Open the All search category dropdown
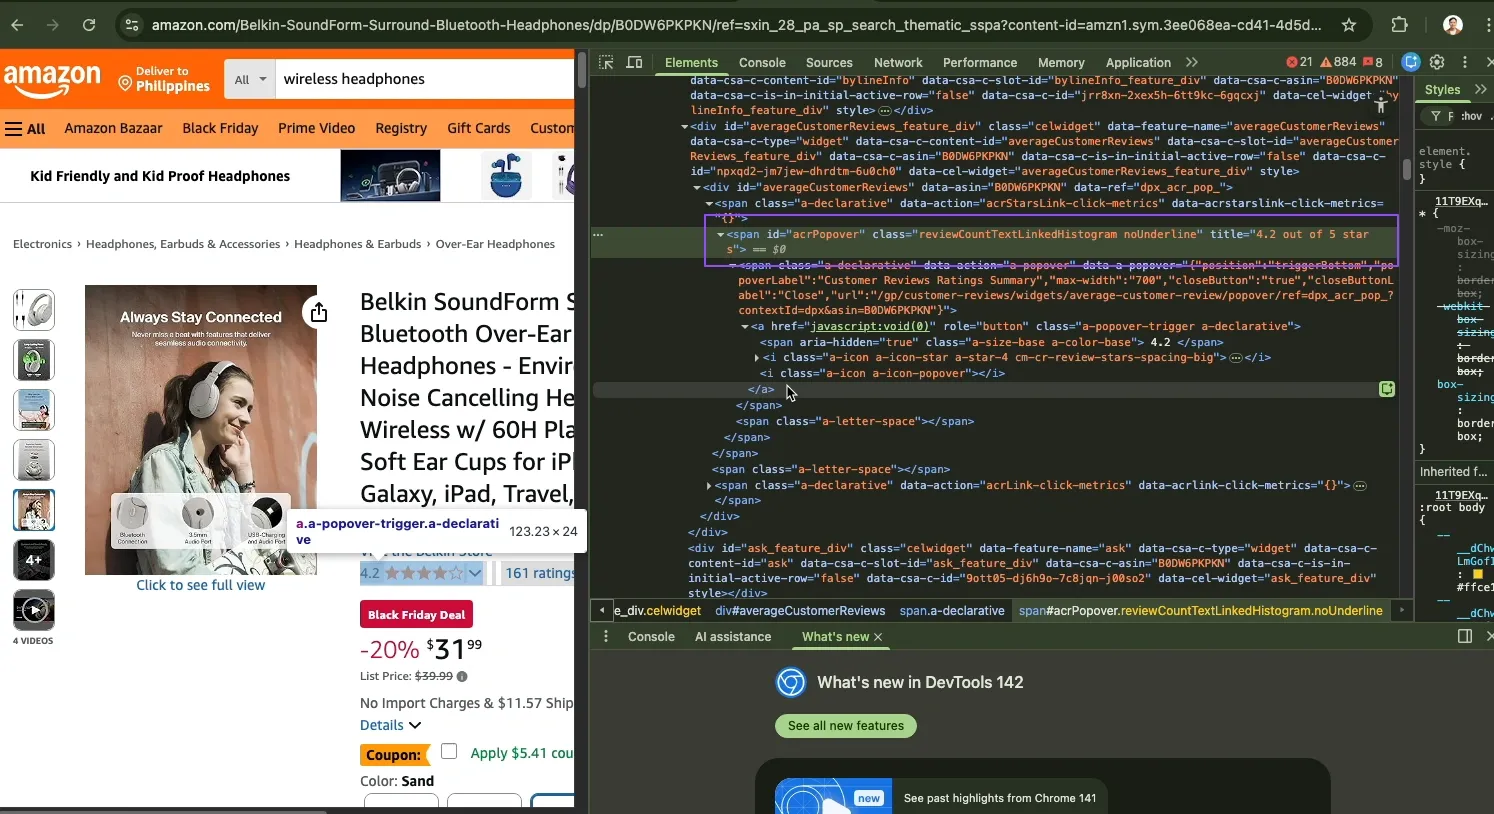This screenshot has height=814, width=1494. coord(248,79)
